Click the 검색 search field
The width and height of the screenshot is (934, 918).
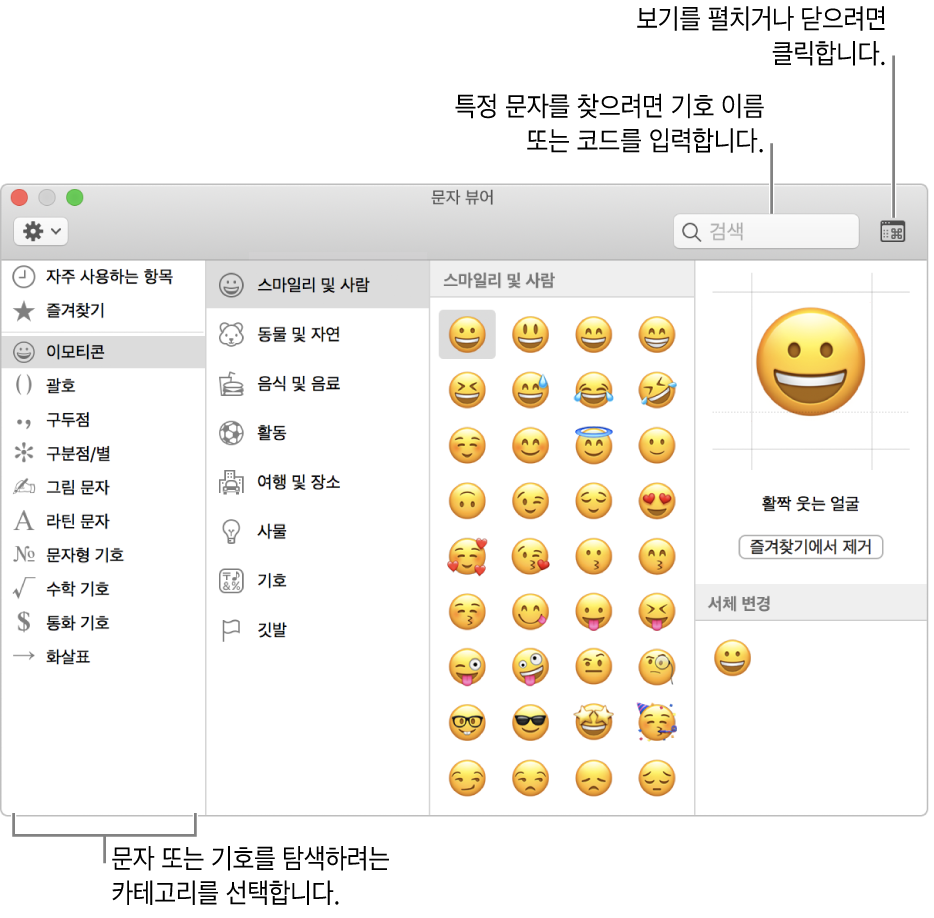click(766, 231)
